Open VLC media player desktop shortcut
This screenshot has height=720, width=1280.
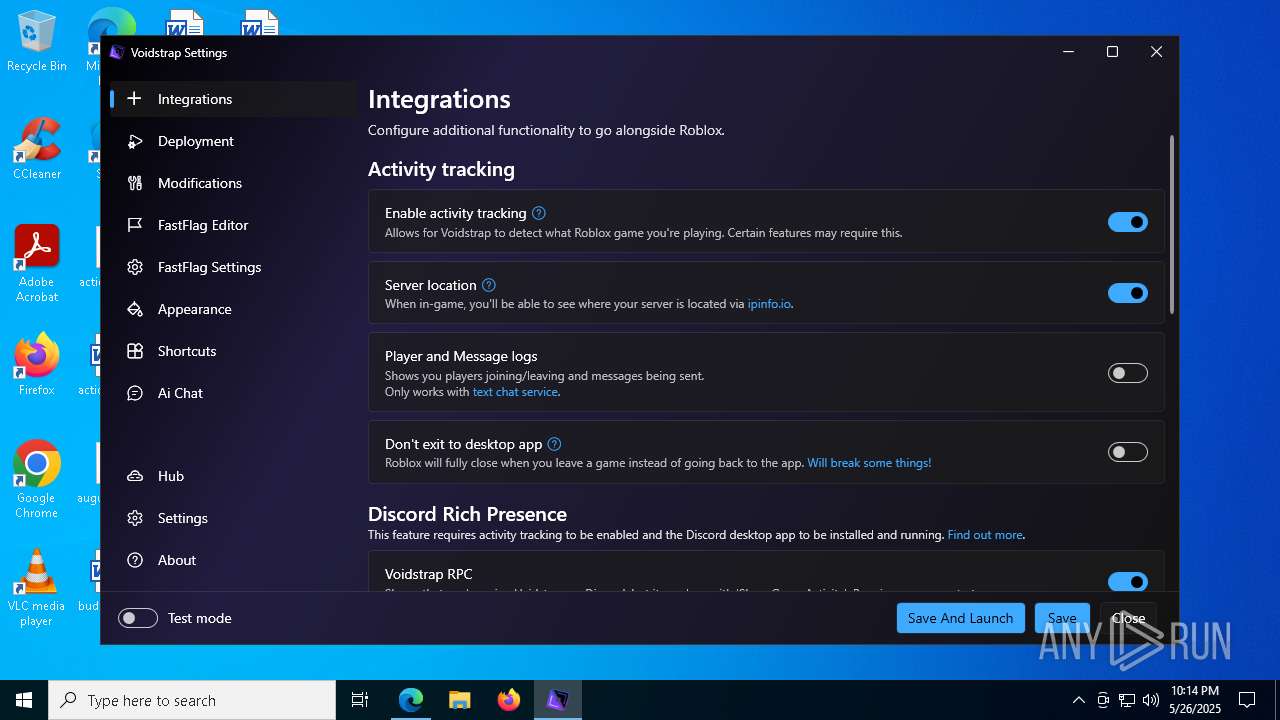click(37, 588)
